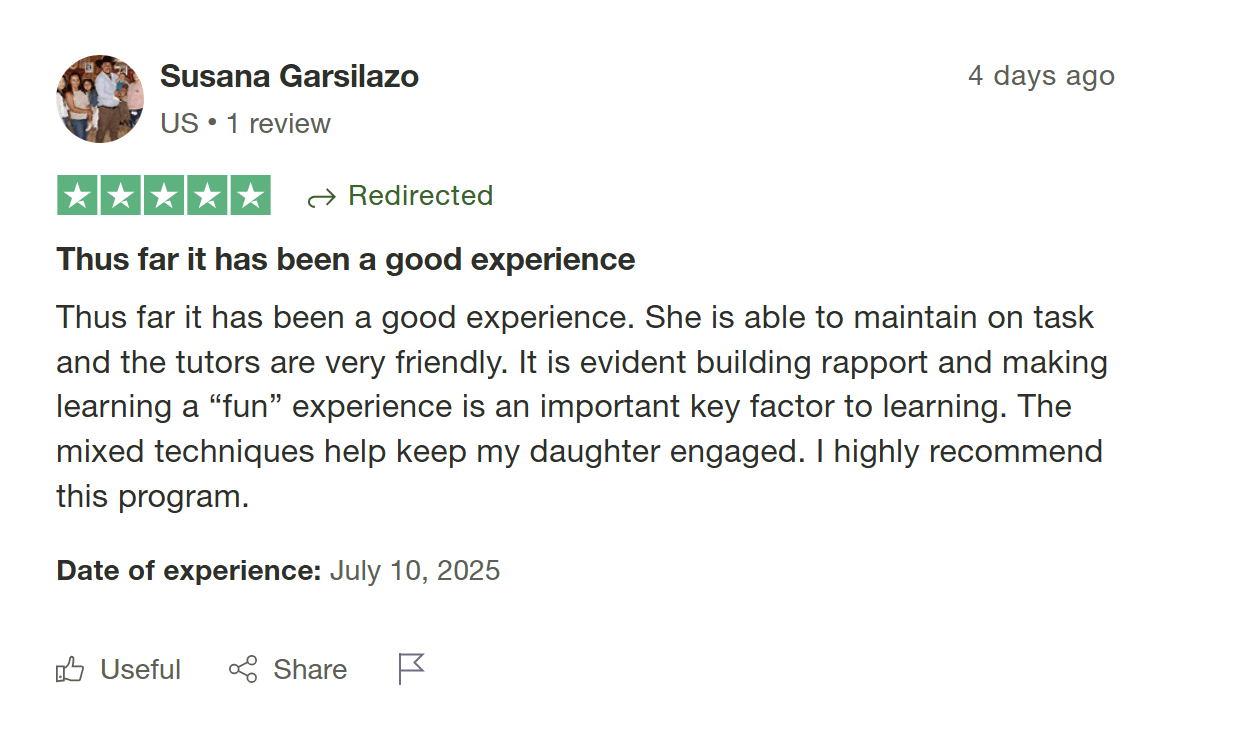Click the "Useful" button label
The width and height of the screenshot is (1234, 749).
tap(140, 669)
